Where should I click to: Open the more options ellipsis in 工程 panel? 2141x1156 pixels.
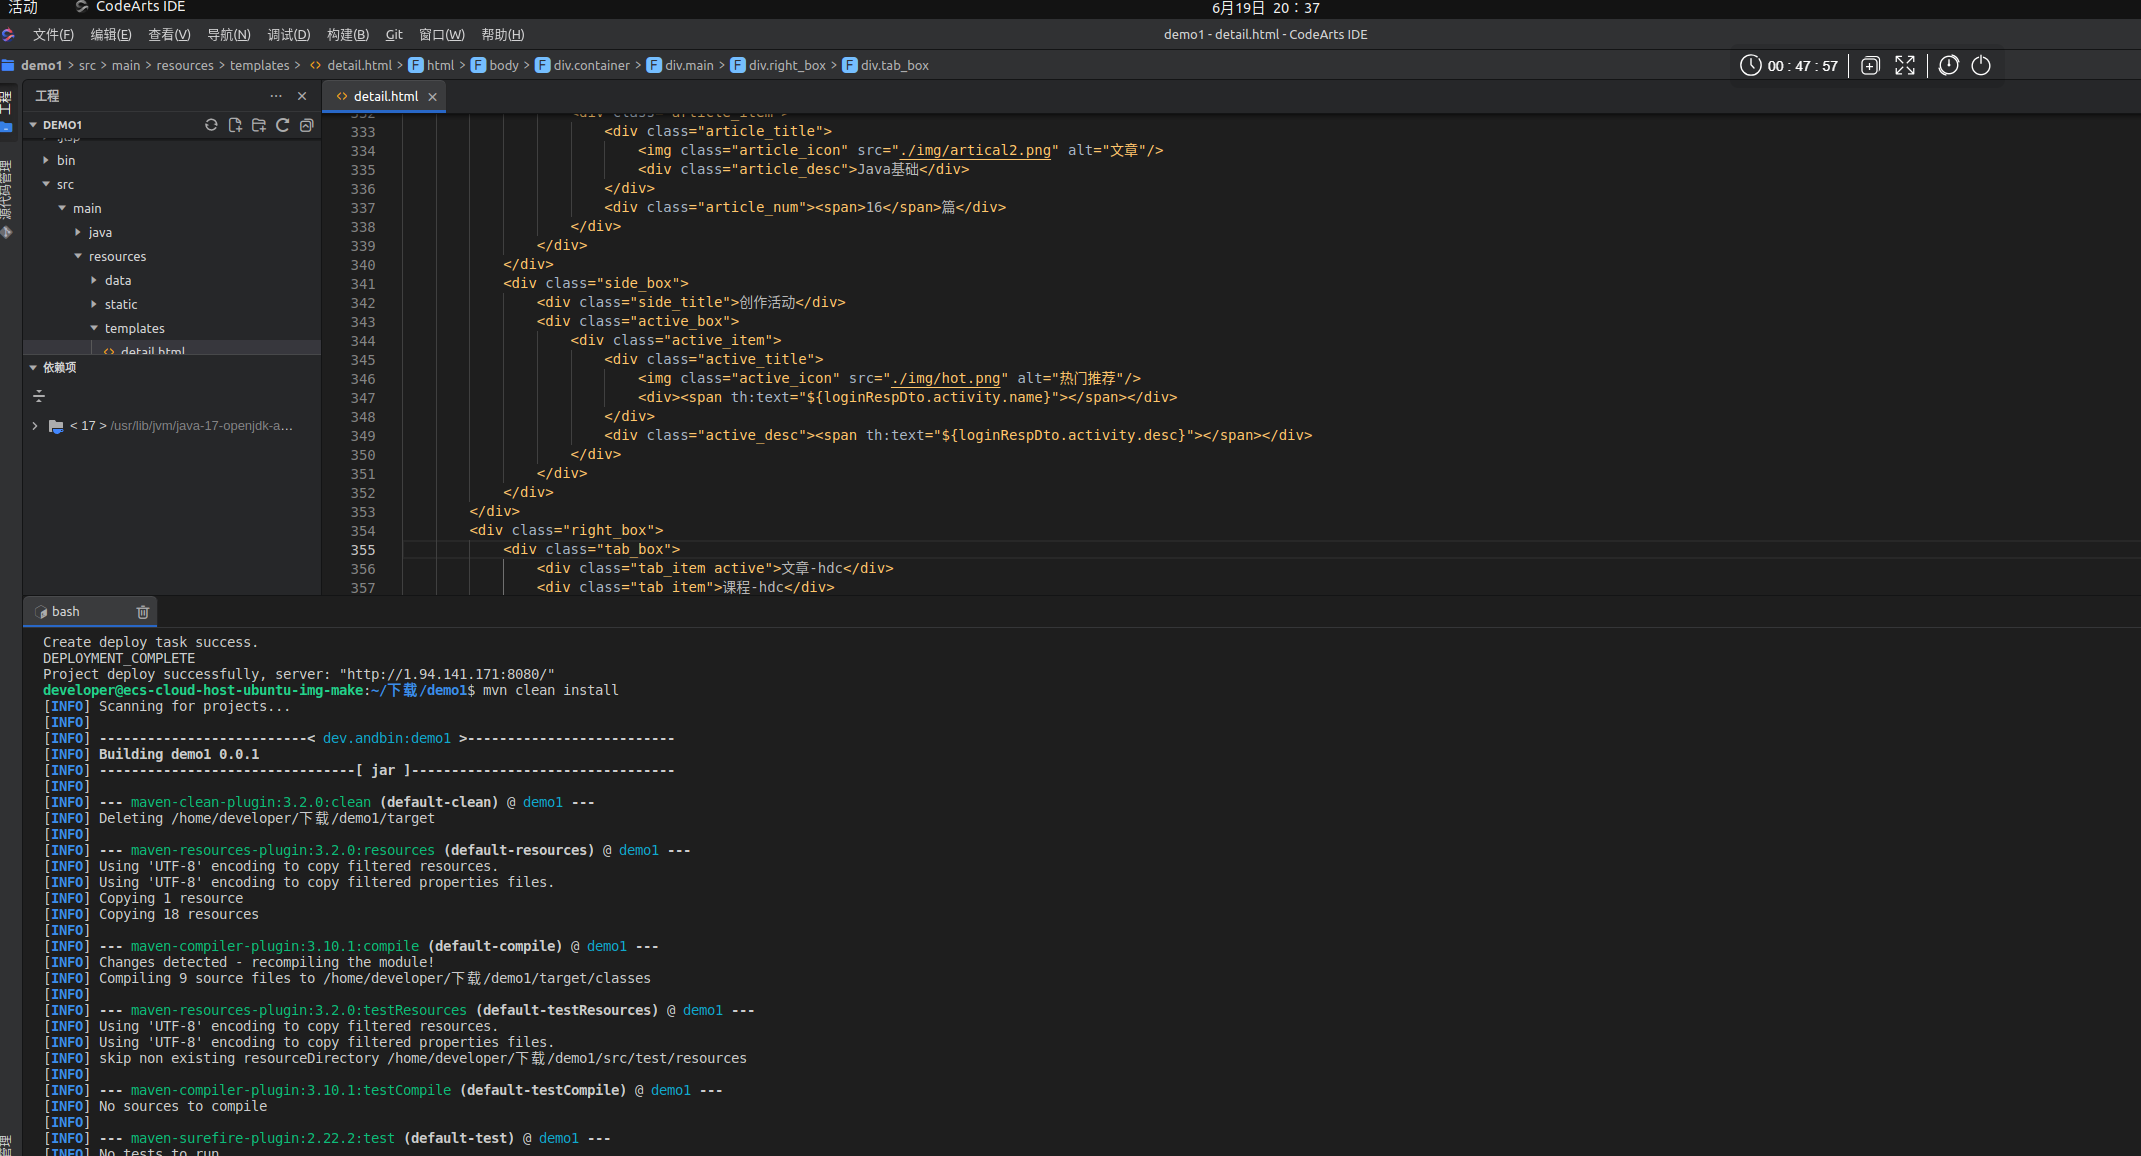click(276, 96)
